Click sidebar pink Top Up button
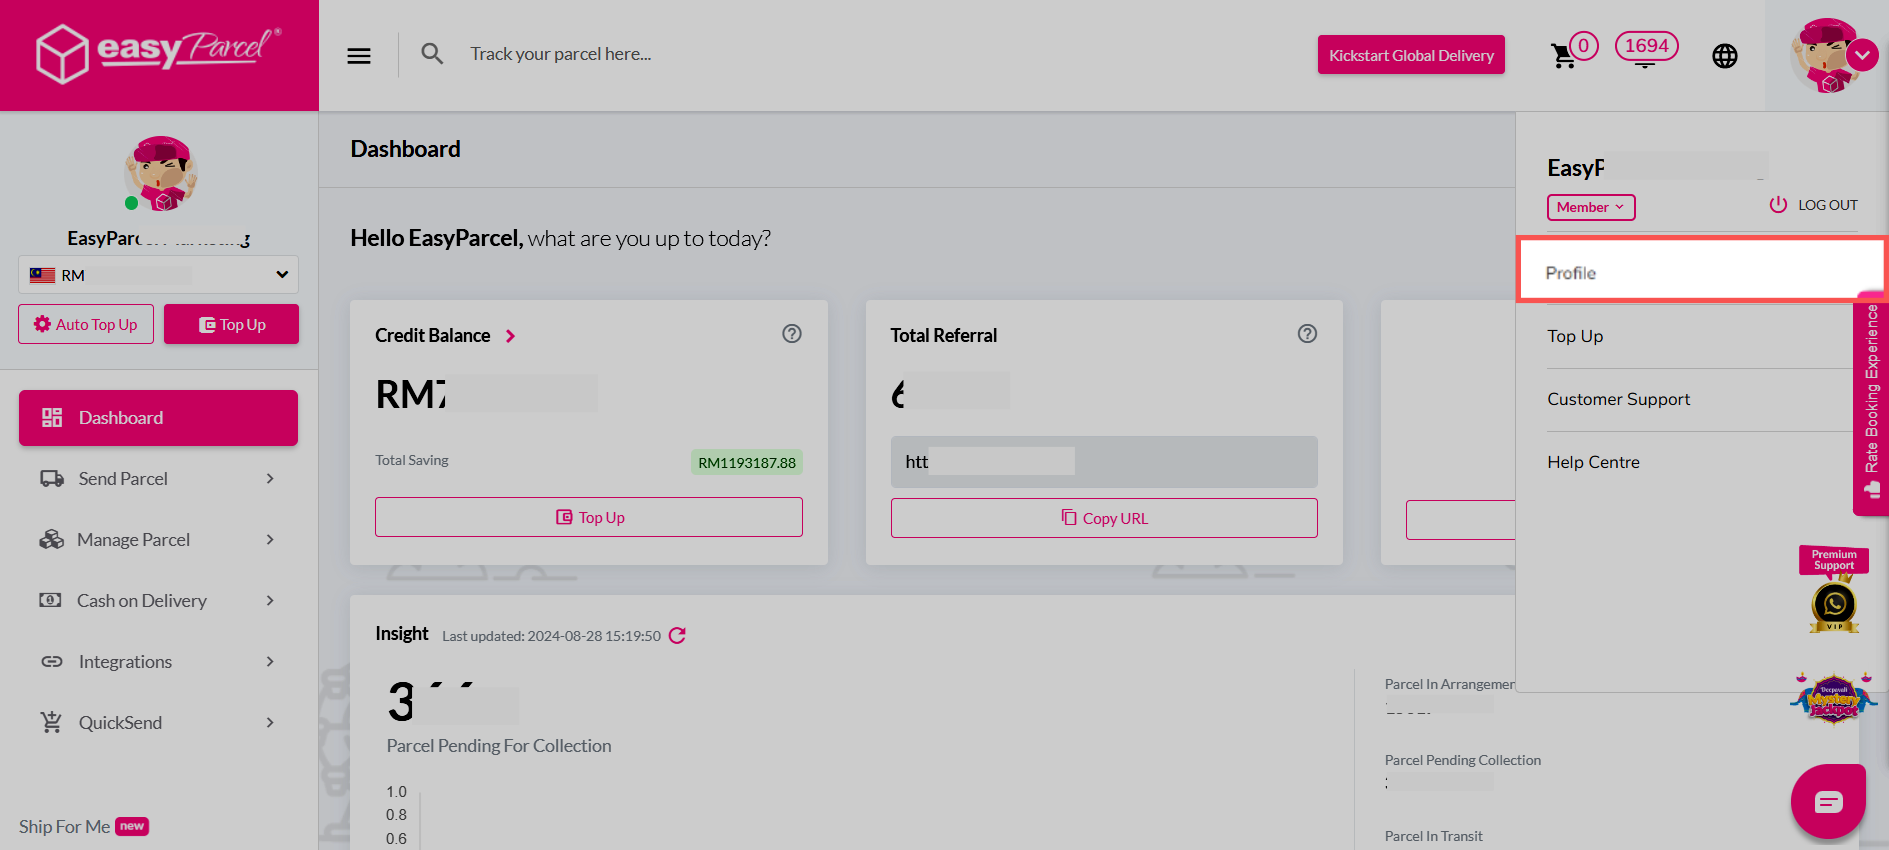 tap(231, 324)
